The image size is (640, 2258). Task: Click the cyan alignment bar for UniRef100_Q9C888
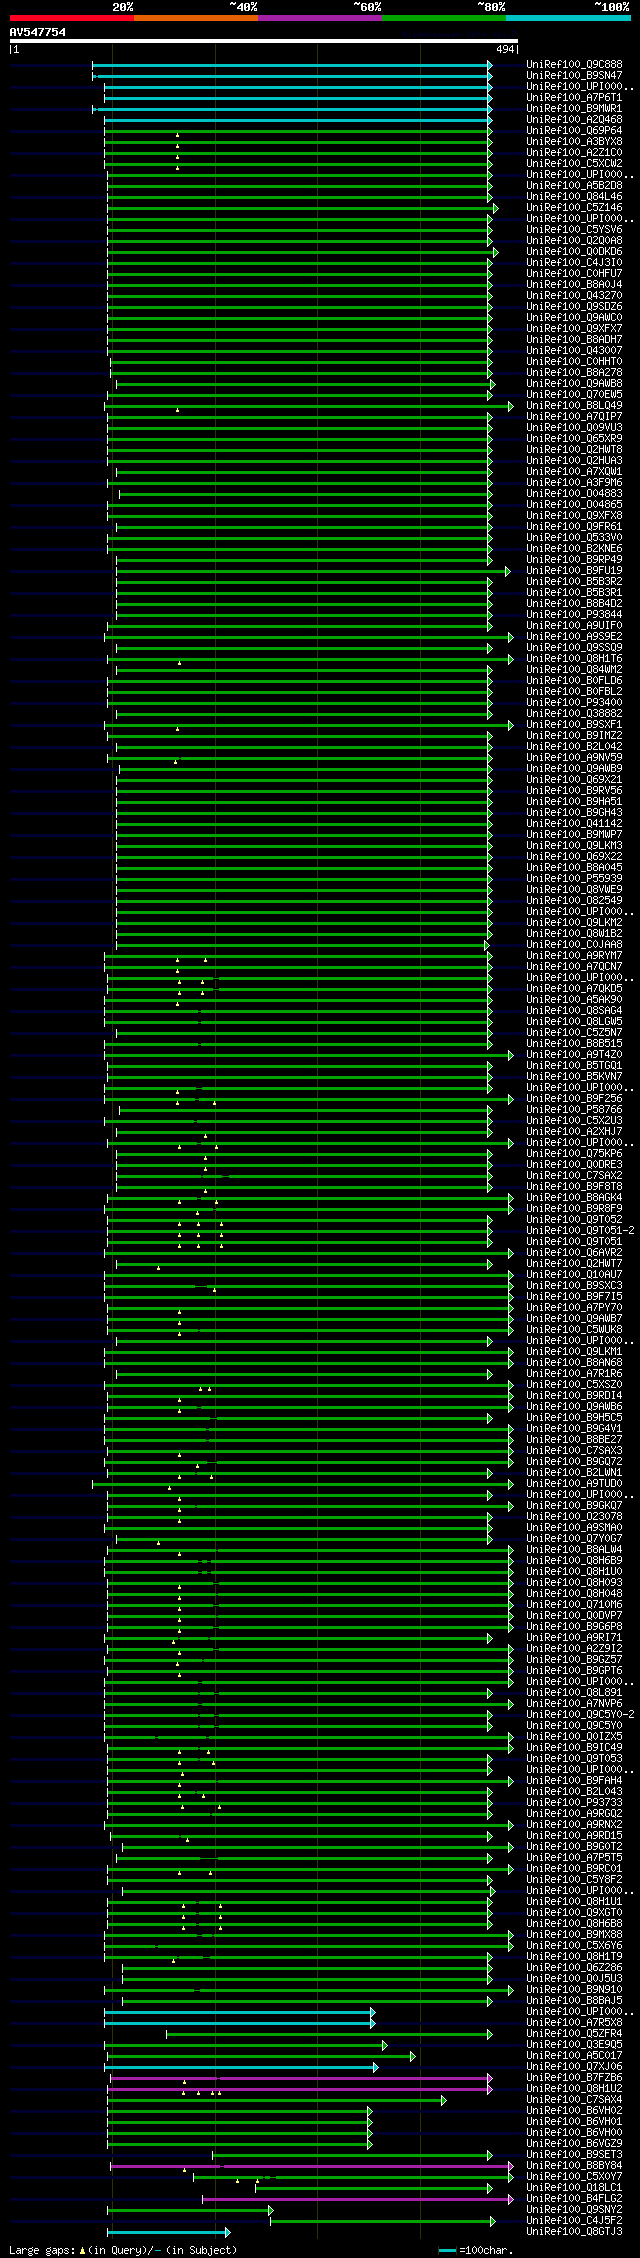click(x=290, y=65)
